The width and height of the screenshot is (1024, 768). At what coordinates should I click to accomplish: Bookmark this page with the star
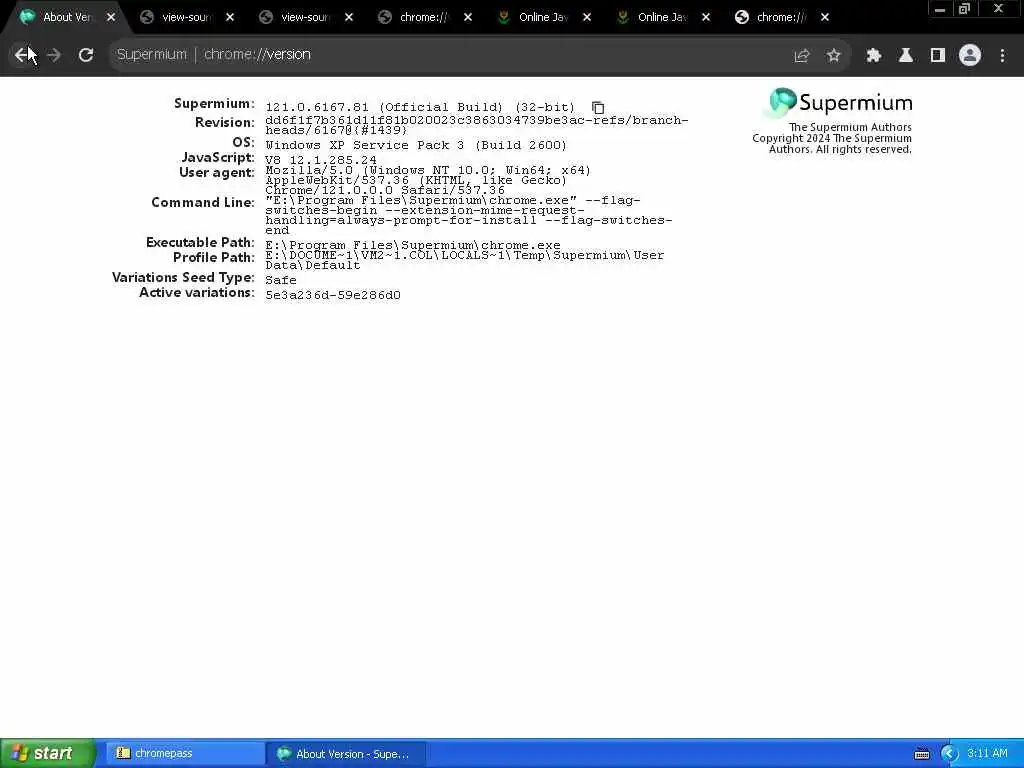[833, 56]
